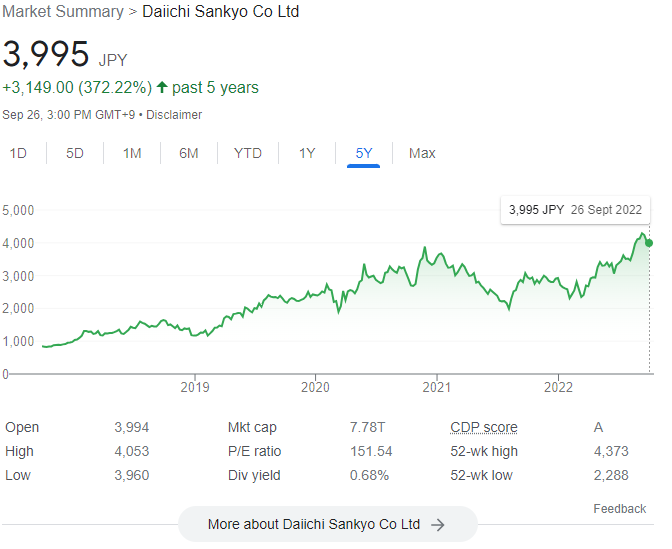Open the CDP score definition link
This screenshot has height=549, width=672.
pos(484,427)
